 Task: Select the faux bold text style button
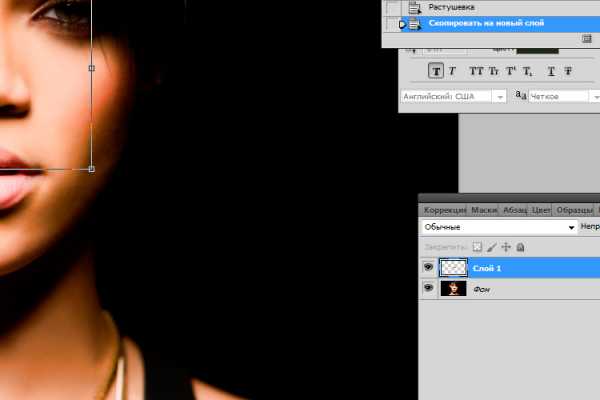pos(436,71)
